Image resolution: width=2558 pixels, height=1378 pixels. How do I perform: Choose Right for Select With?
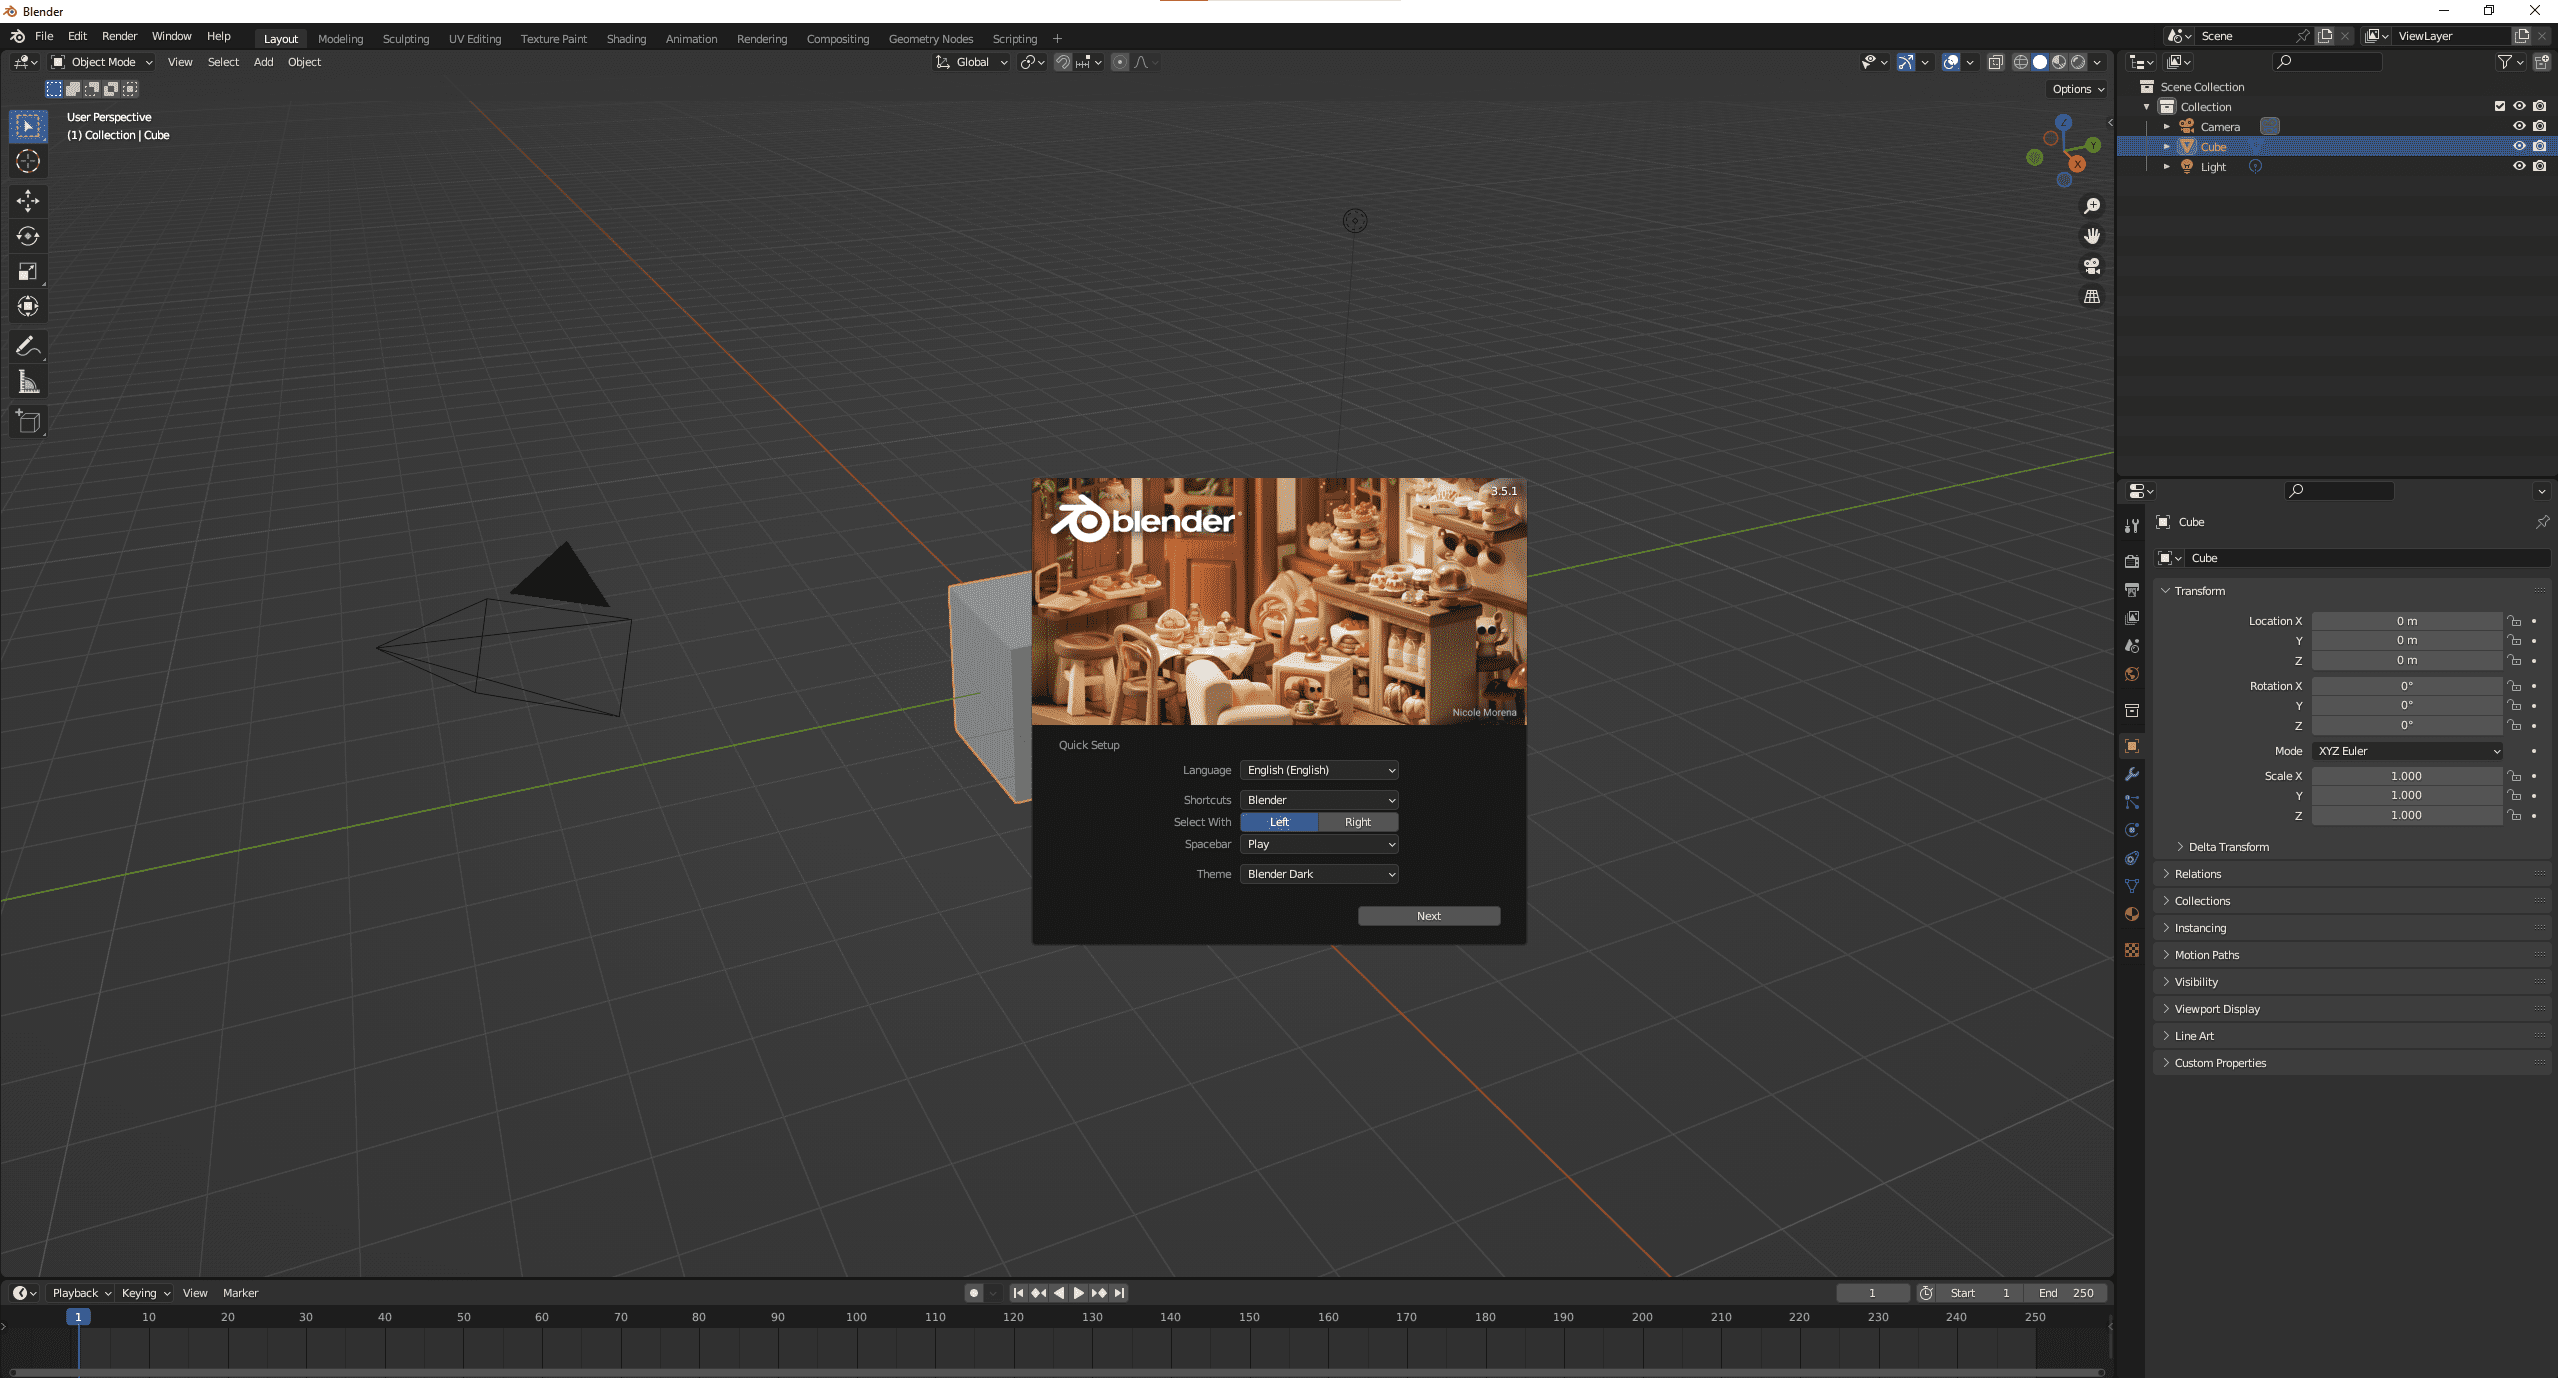pyautogui.click(x=1357, y=822)
